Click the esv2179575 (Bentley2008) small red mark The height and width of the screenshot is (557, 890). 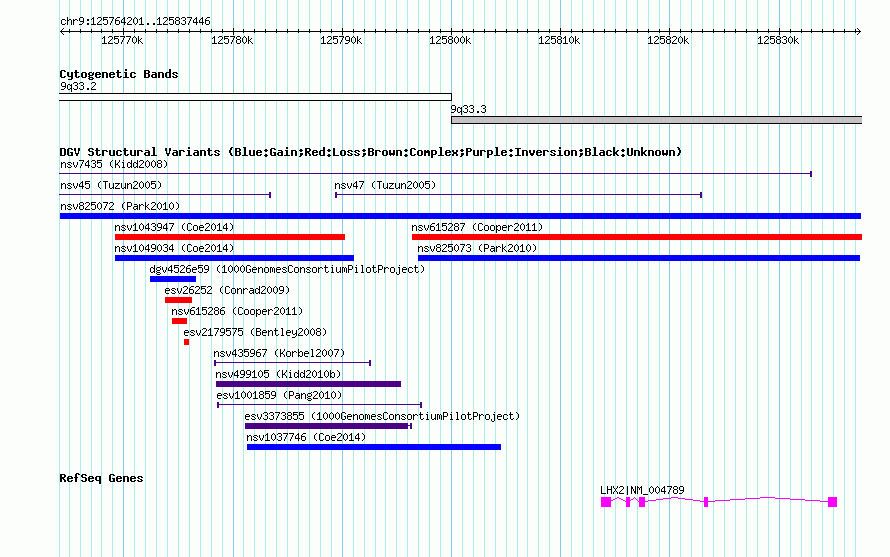pos(186,342)
